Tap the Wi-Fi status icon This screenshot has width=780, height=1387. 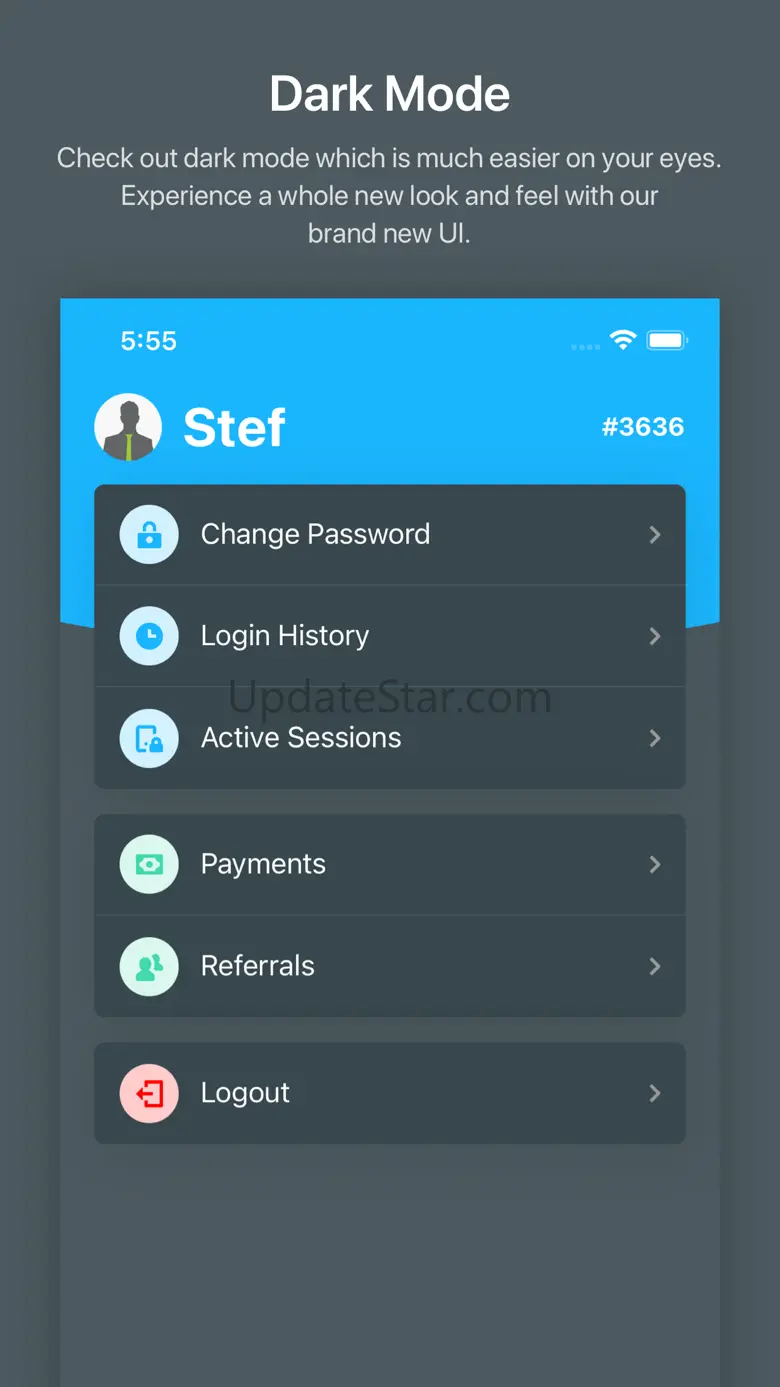[623, 340]
